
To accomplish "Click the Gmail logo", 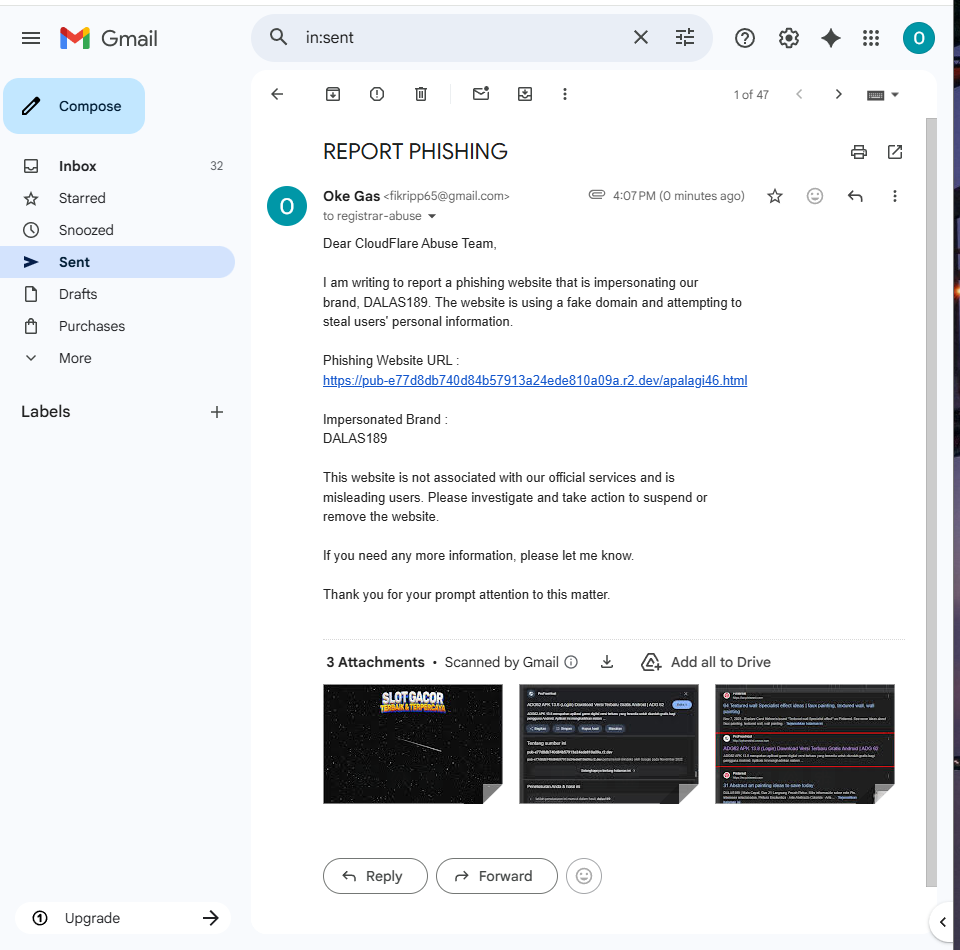I will pos(109,38).
